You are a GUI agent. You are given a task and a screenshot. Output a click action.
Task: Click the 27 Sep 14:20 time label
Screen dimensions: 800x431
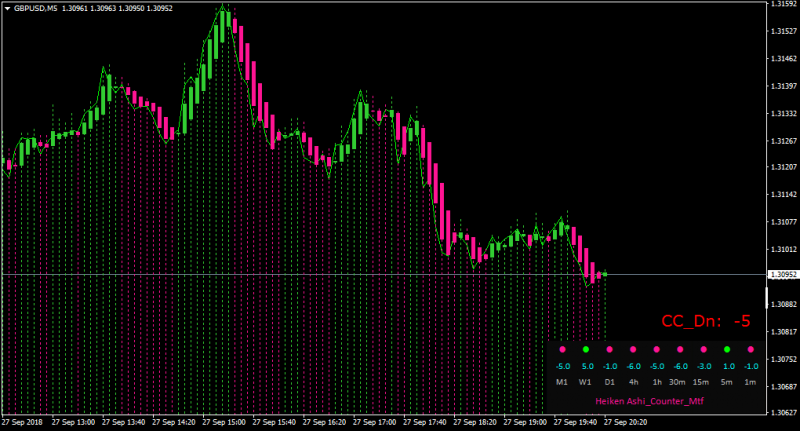[x=173, y=422]
